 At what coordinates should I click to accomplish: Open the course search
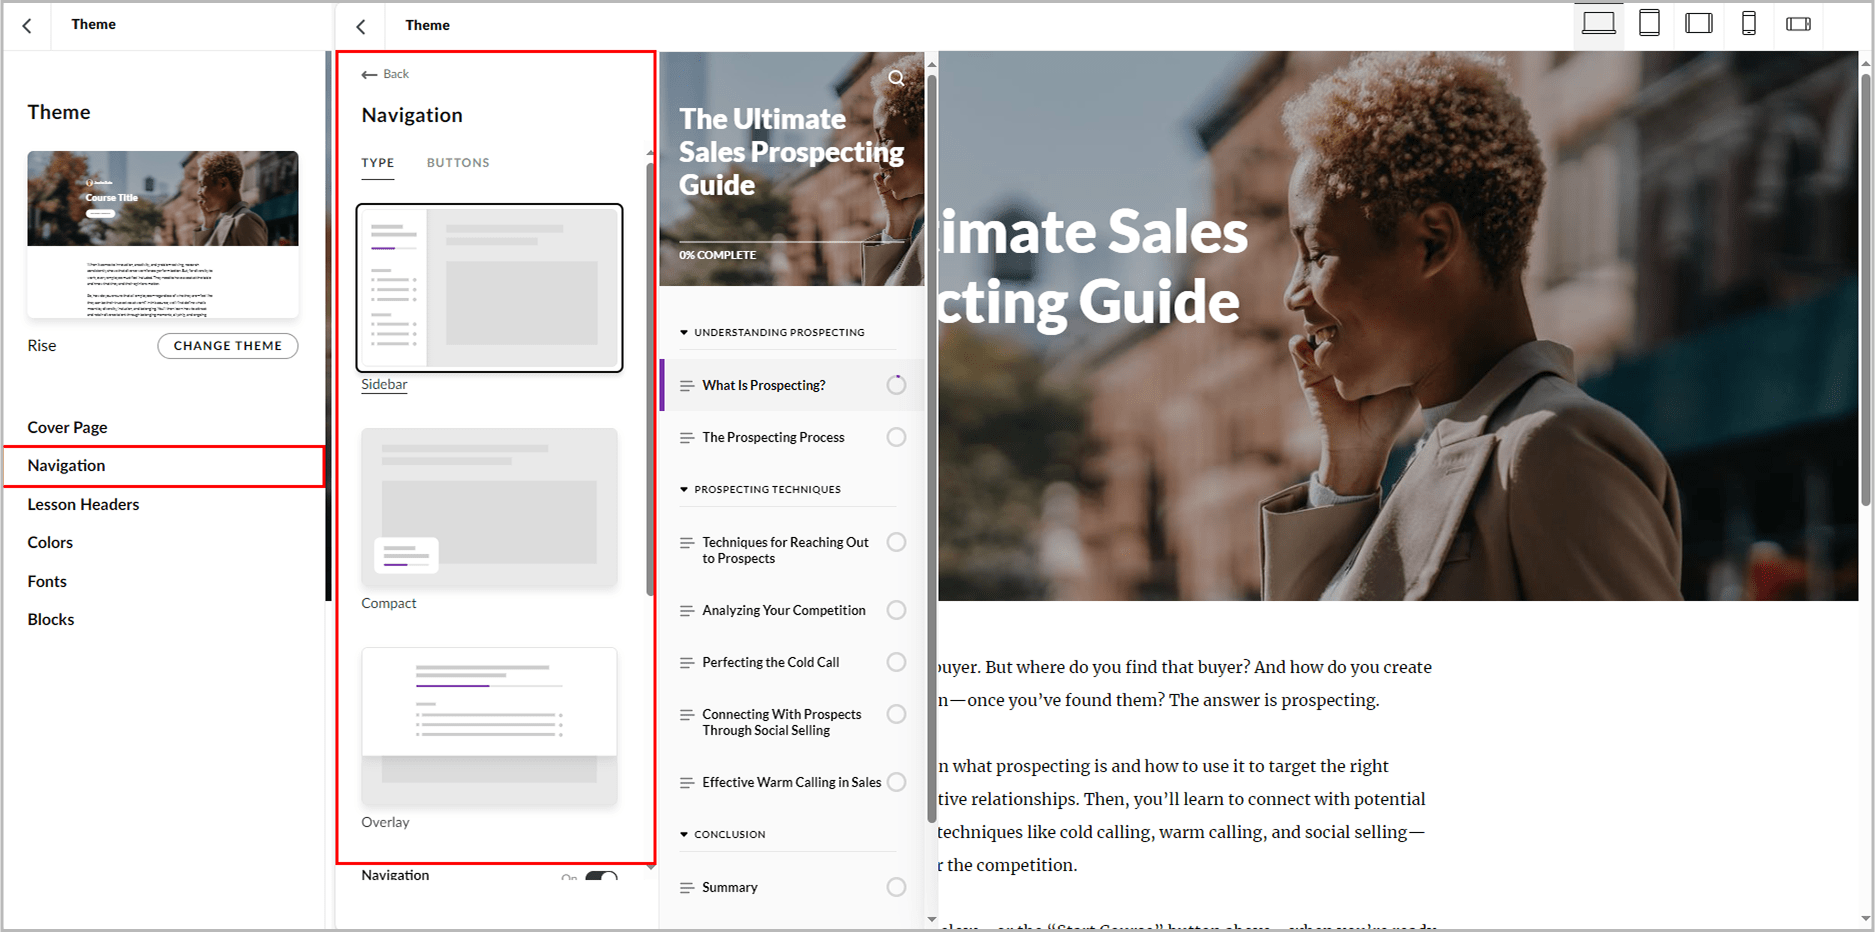896,77
